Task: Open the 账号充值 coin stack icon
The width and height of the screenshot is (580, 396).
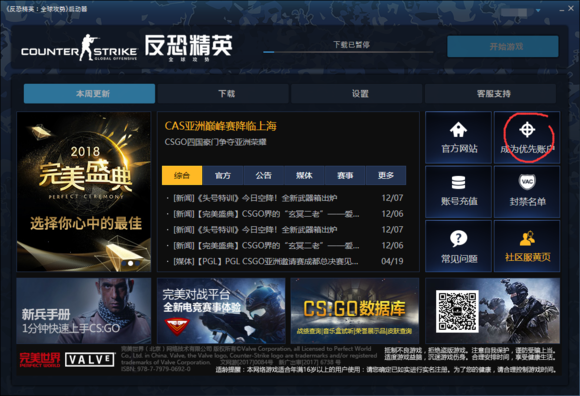Action: [x=458, y=183]
